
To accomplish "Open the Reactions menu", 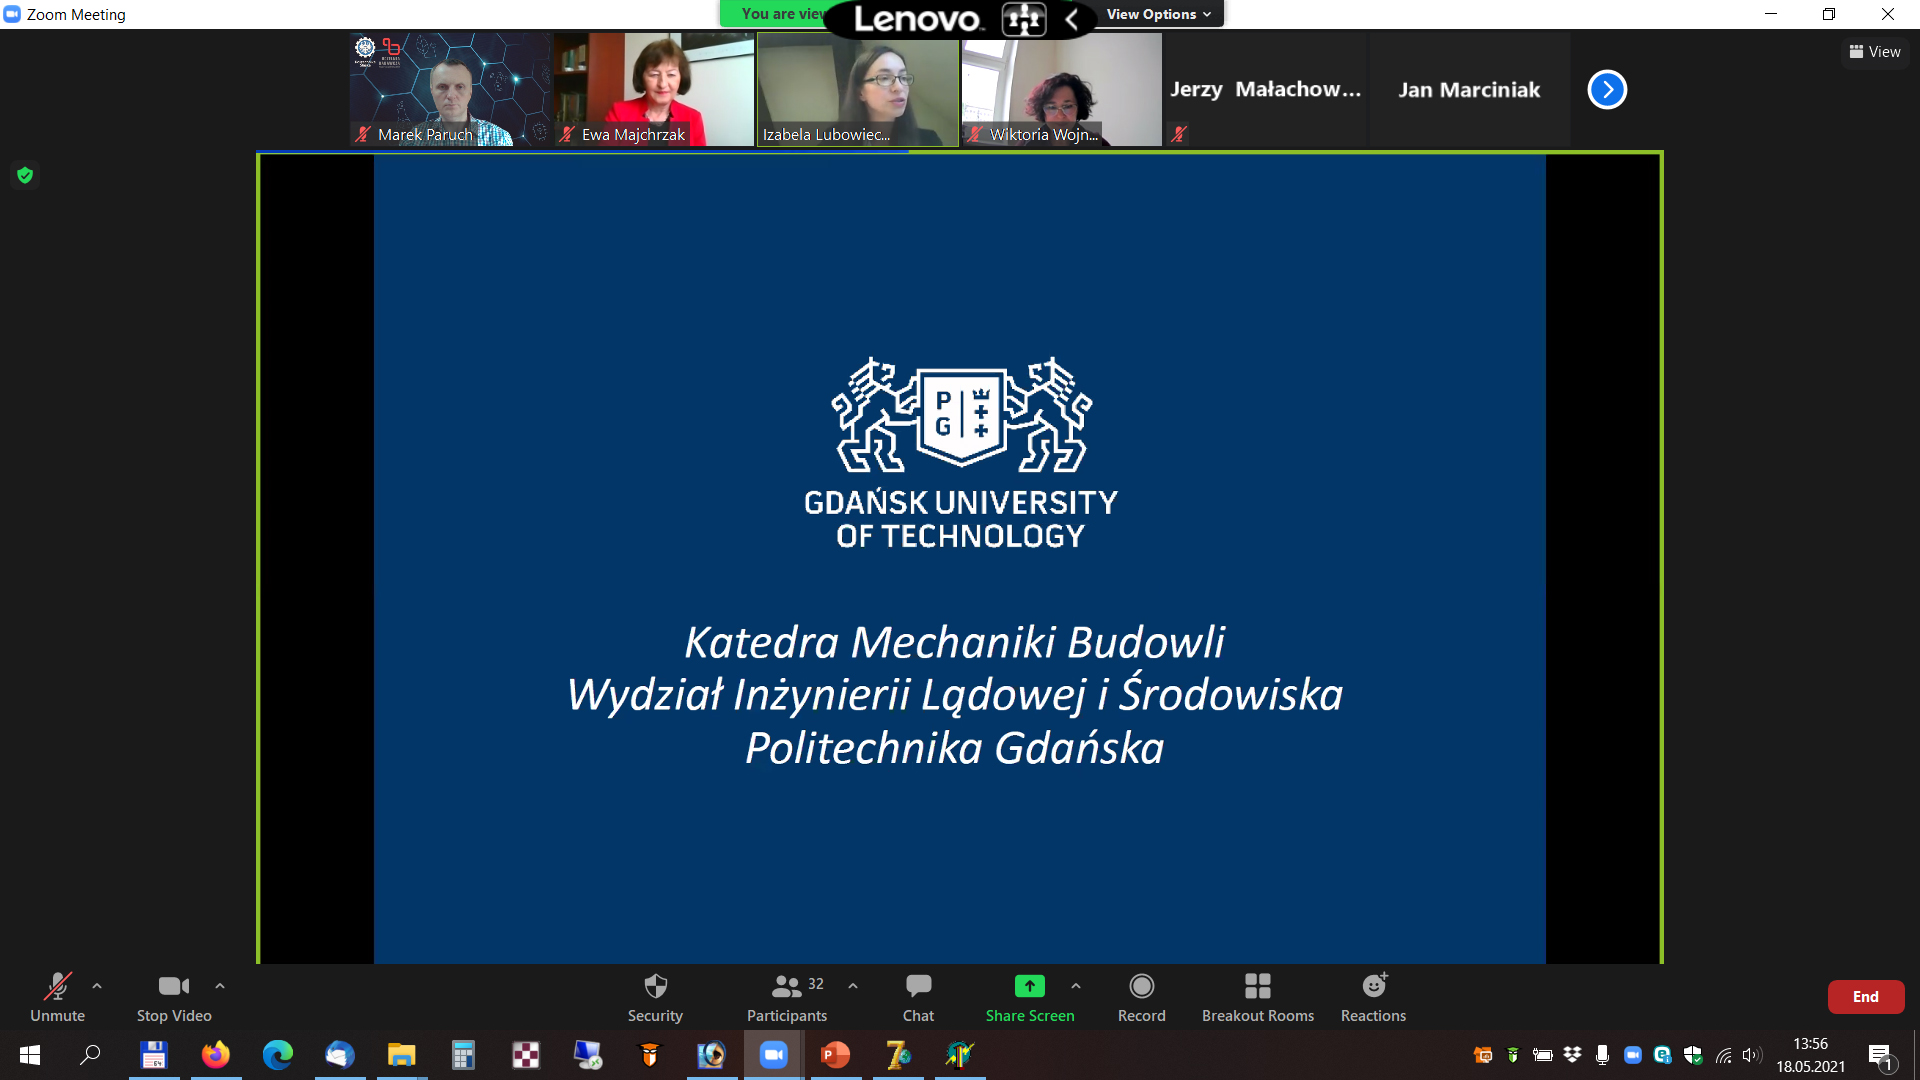I will point(1374,997).
